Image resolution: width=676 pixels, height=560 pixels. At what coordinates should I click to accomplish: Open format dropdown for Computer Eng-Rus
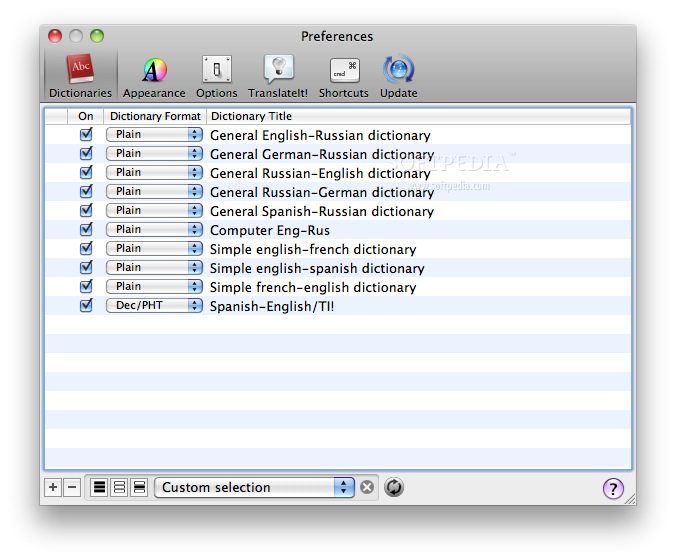click(154, 229)
